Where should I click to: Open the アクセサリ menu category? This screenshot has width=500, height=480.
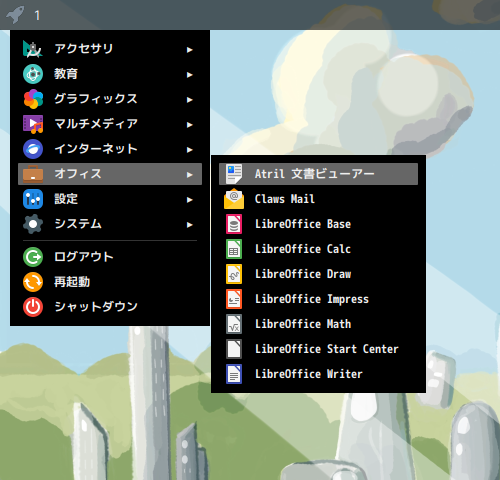click(110, 49)
